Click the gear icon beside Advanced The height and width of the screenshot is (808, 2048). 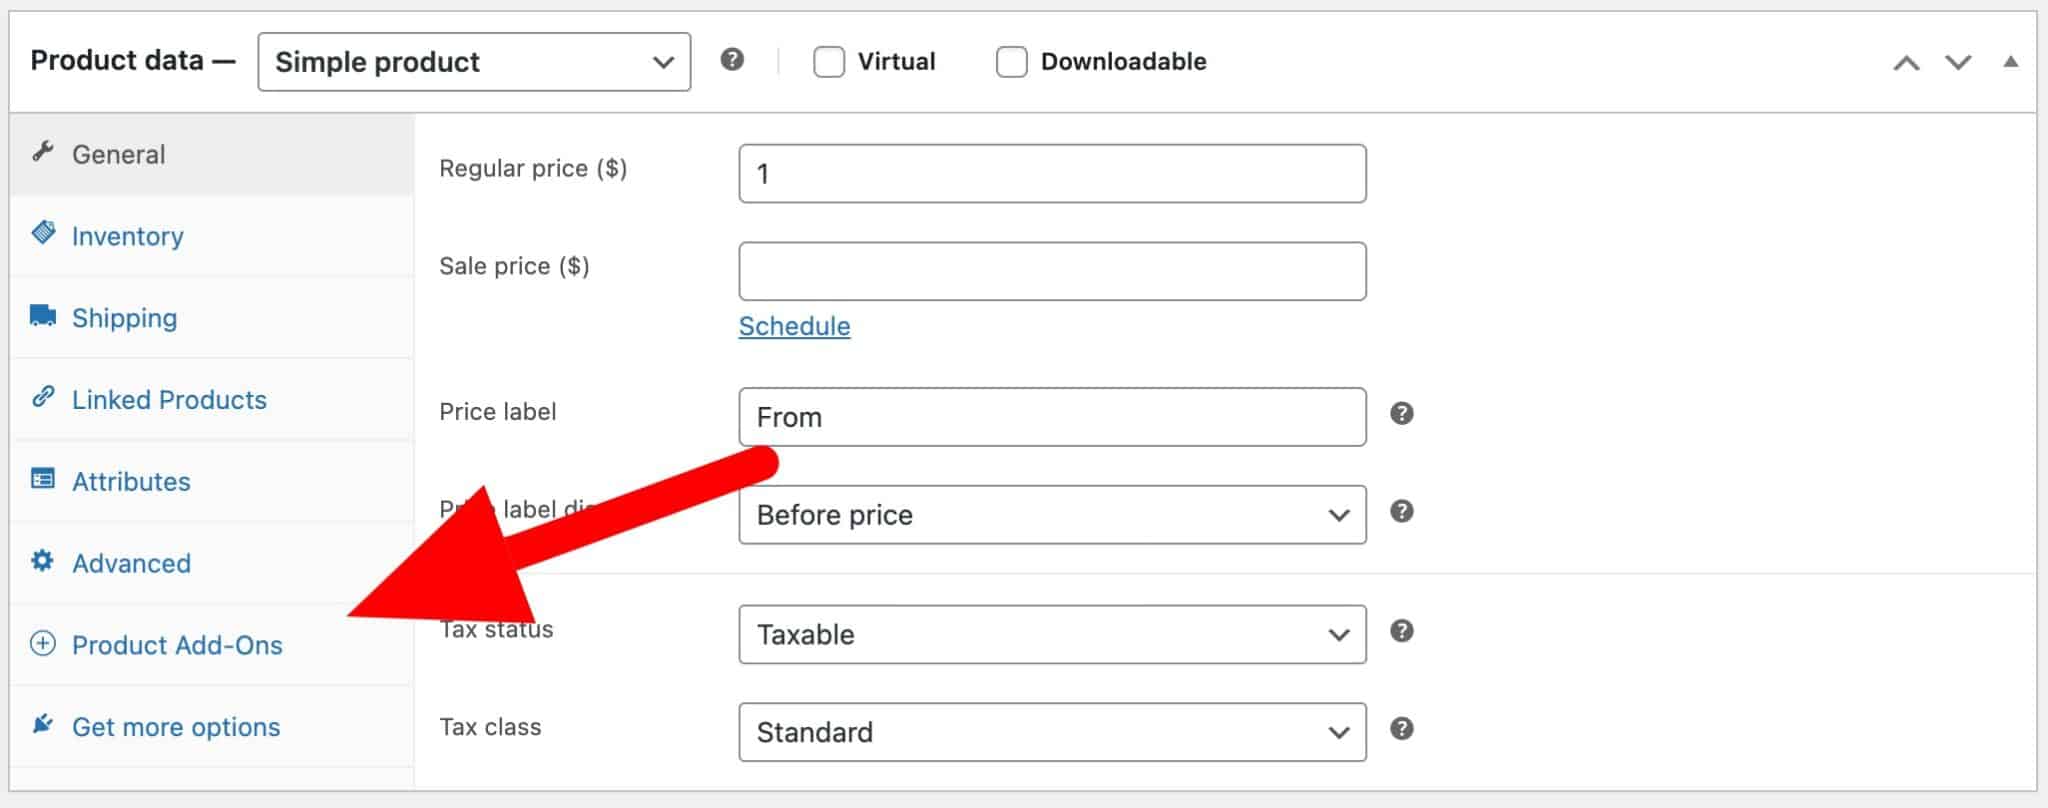41,561
